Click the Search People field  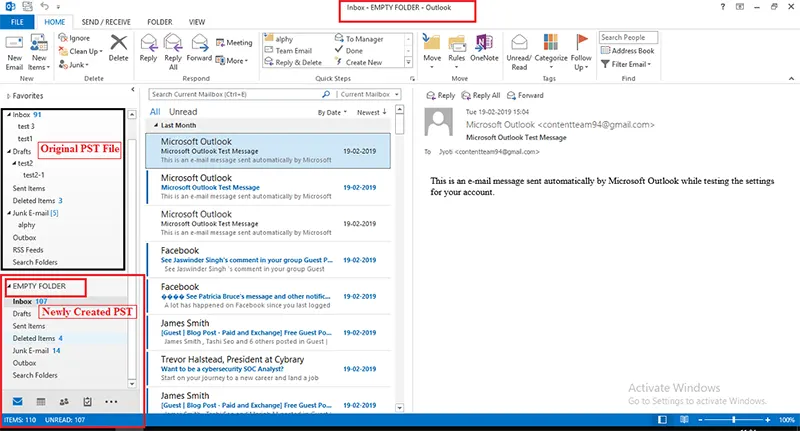pyautogui.click(x=628, y=37)
